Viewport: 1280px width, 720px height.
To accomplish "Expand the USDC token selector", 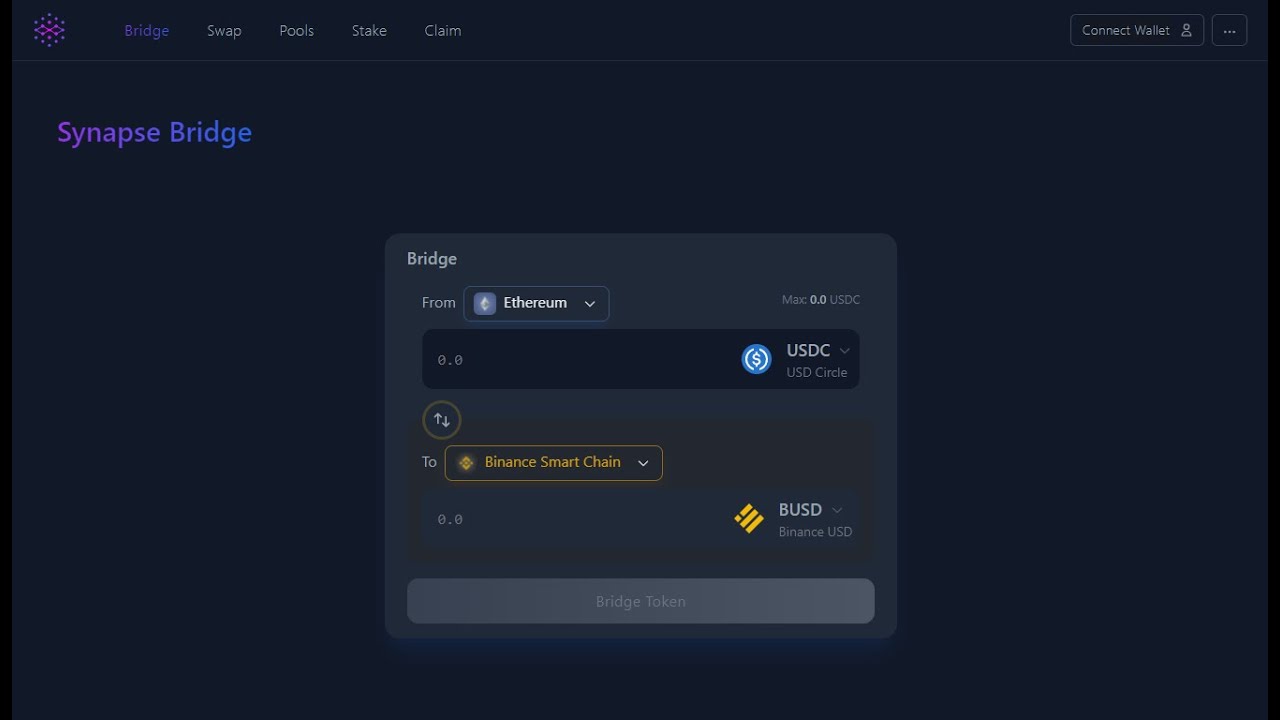I will click(818, 351).
